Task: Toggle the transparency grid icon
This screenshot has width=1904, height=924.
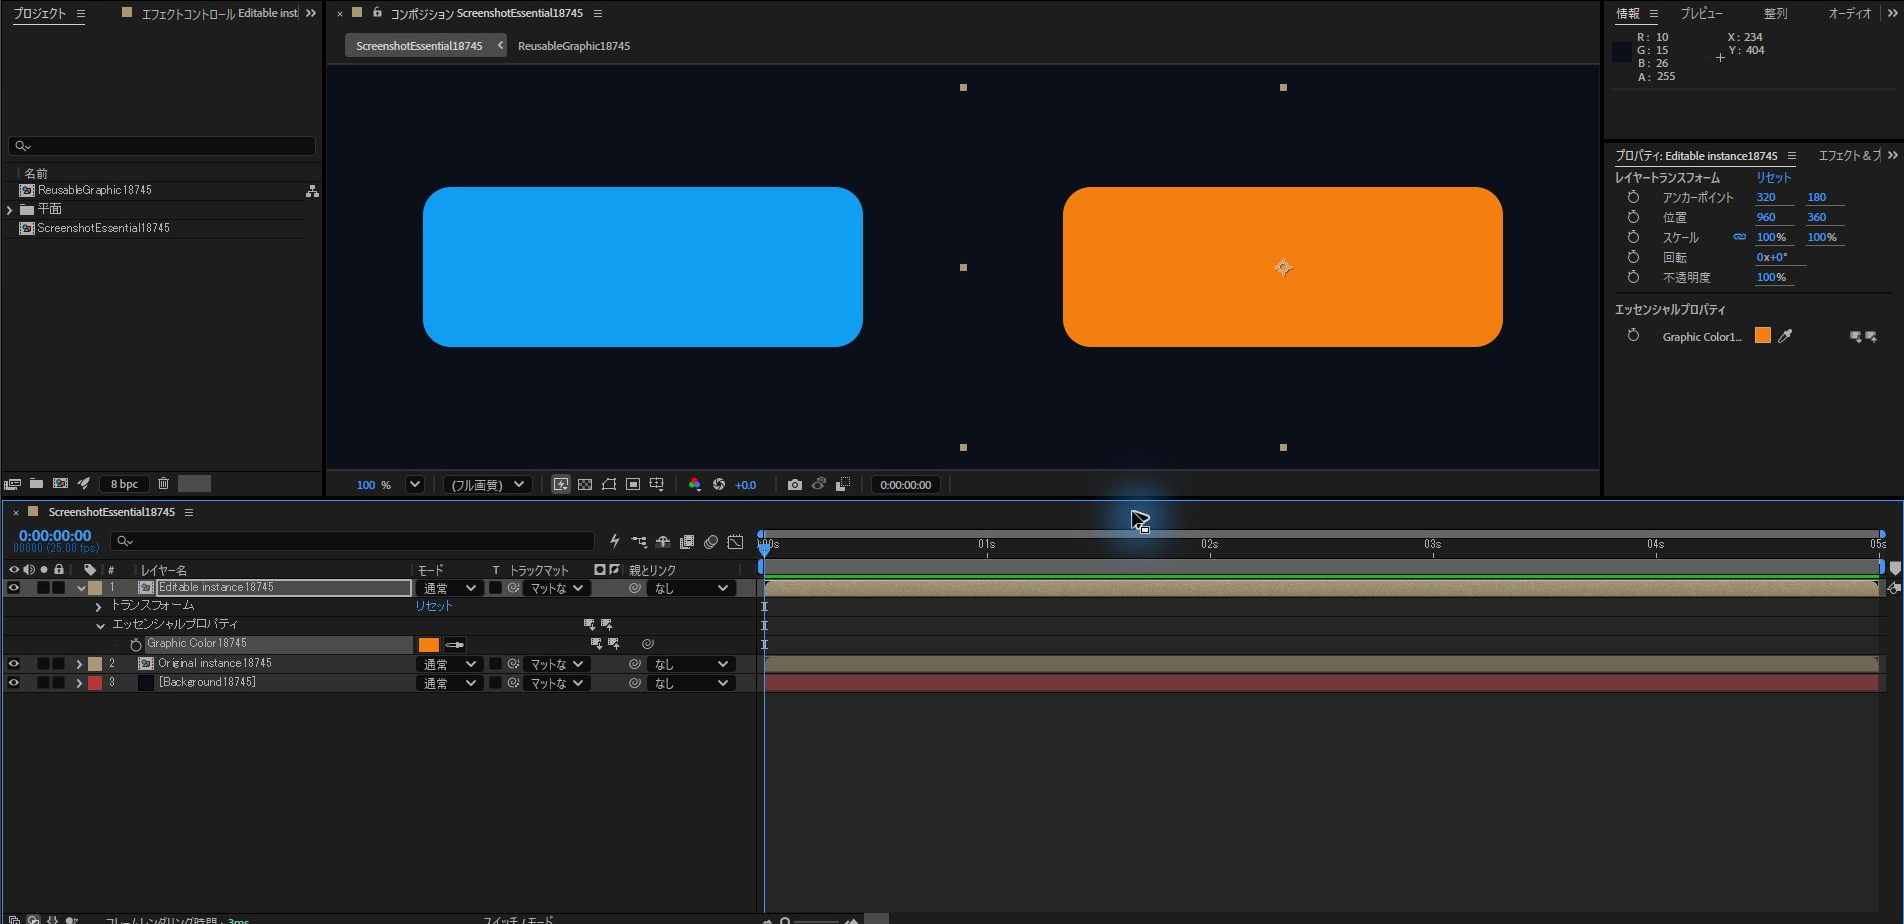Action: (585, 485)
